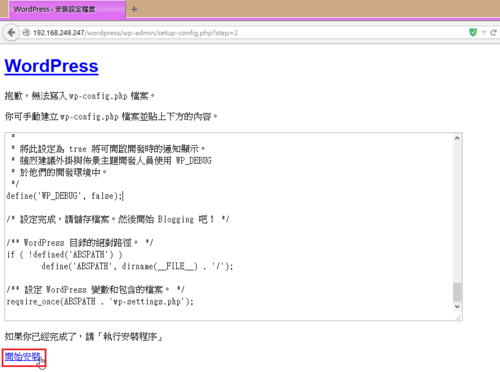Image resolution: width=500 pixels, height=372 pixels.
Task: Go back using the browser back arrow
Action: pyautogui.click(x=11, y=33)
